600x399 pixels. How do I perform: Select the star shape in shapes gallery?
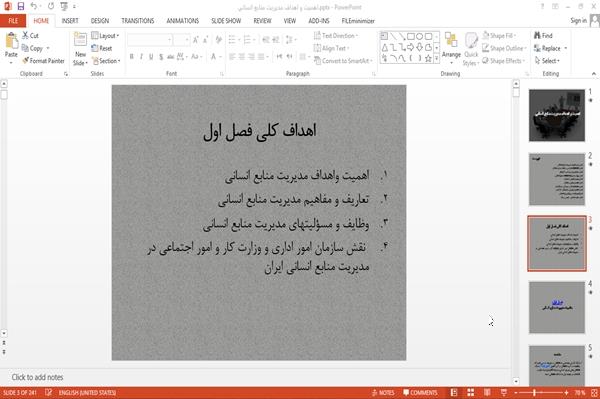click(x=429, y=58)
